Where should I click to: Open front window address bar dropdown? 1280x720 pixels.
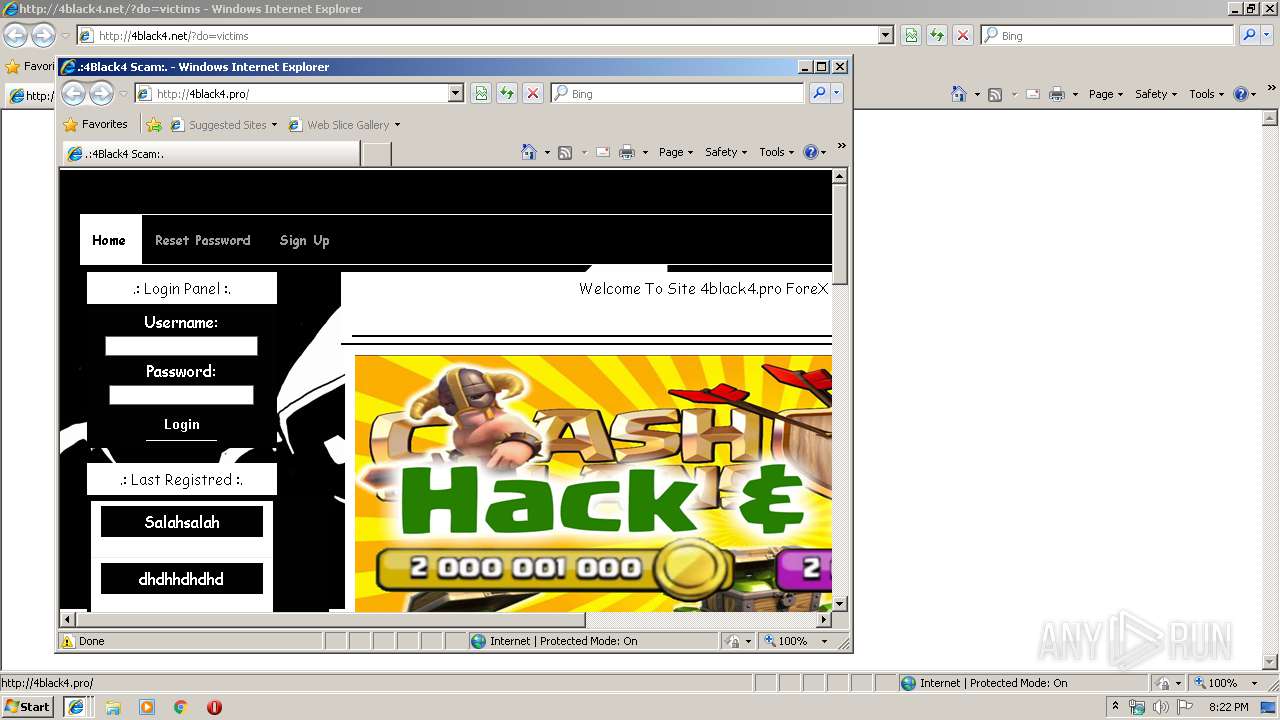456,93
